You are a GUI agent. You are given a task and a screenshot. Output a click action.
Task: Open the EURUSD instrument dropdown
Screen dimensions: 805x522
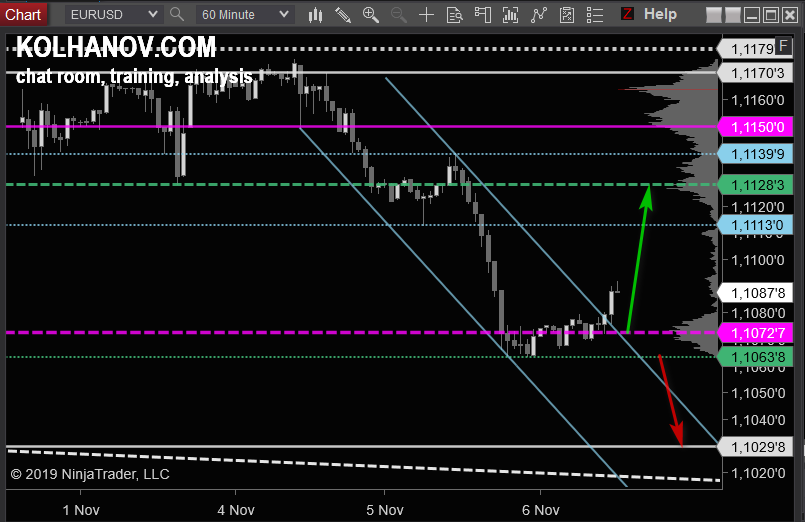pos(113,14)
